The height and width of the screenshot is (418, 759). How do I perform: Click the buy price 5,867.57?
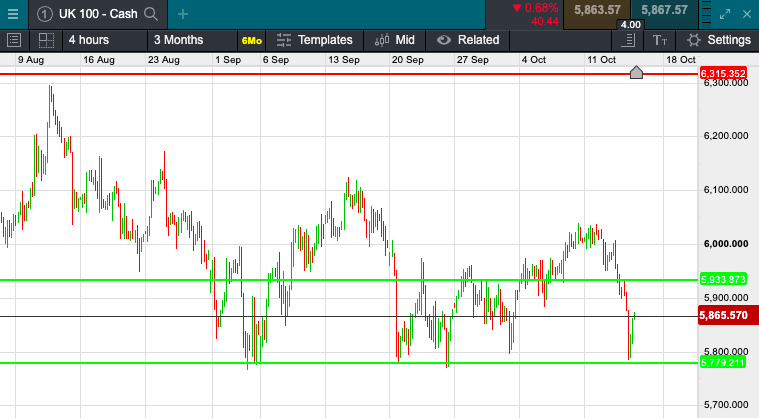tap(665, 10)
